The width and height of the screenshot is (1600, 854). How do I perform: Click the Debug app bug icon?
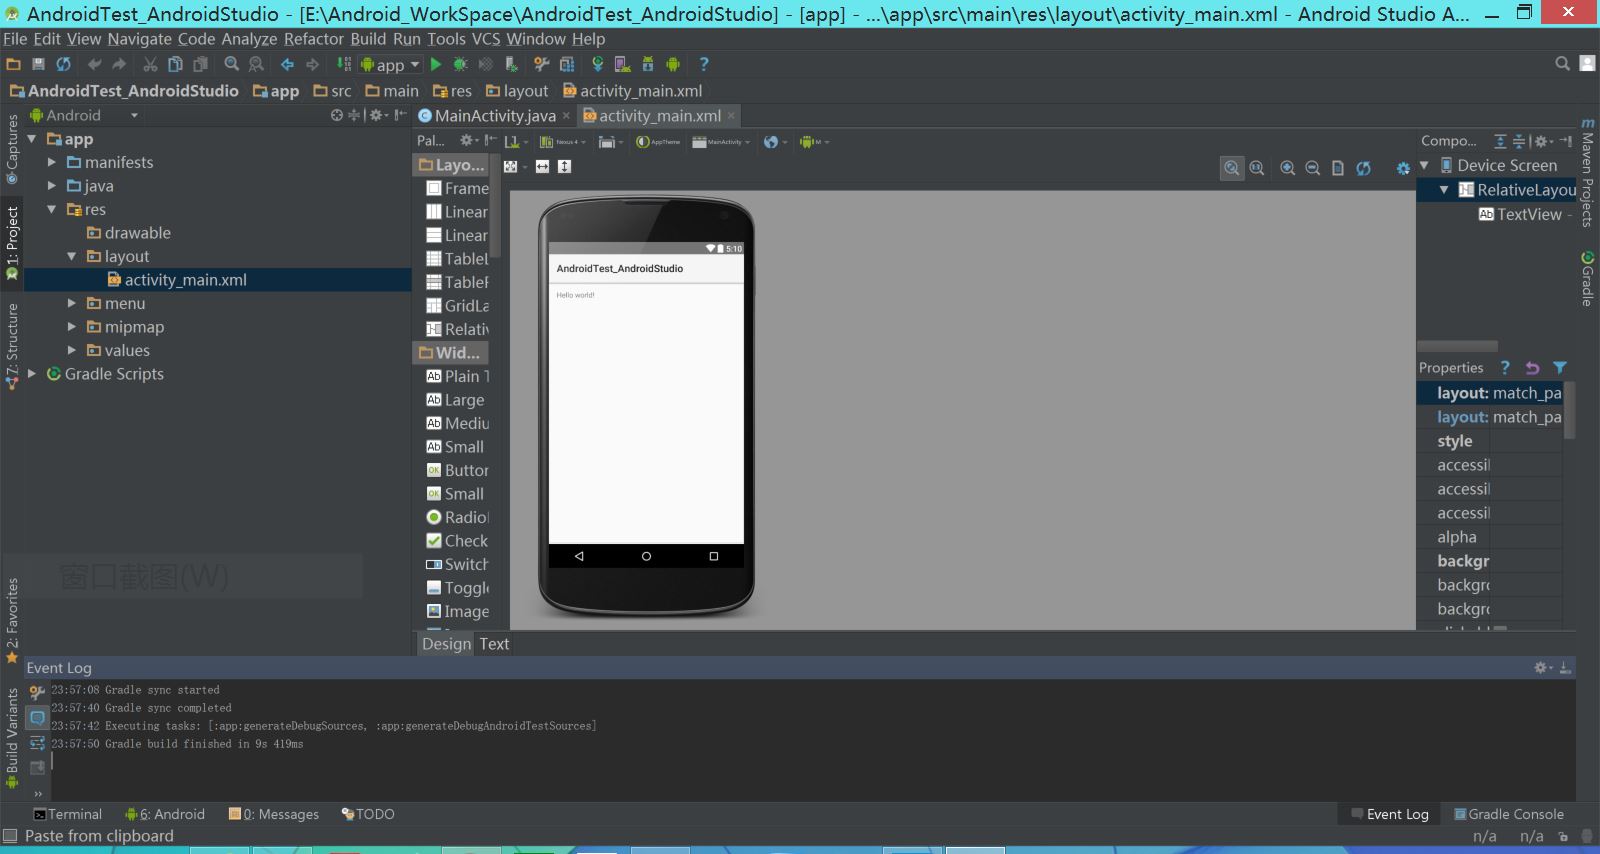[x=460, y=64]
